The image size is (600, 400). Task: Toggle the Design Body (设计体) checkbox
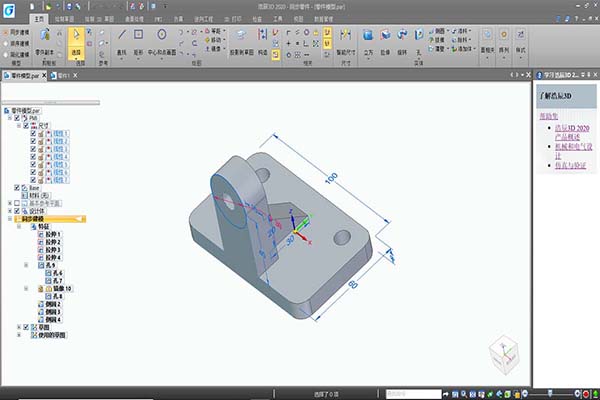click(x=17, y=211)
